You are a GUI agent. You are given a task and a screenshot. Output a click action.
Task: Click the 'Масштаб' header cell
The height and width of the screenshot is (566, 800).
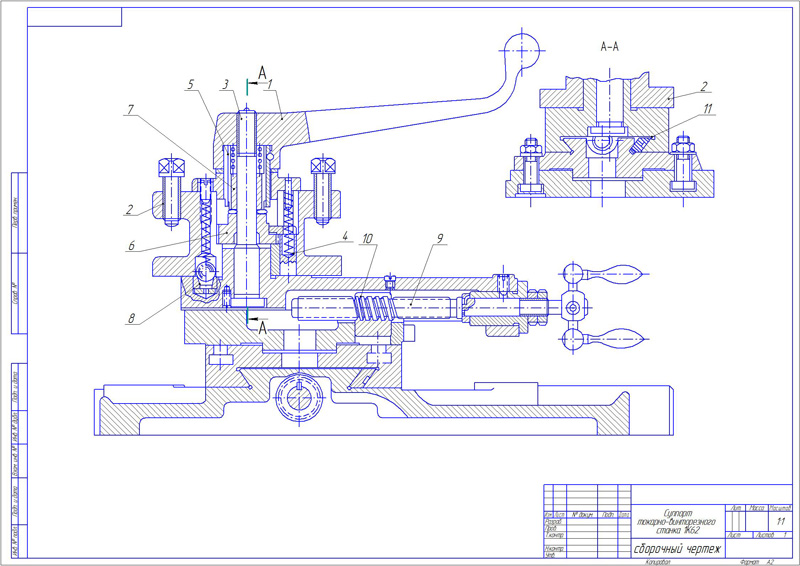[x=781, y=508]
